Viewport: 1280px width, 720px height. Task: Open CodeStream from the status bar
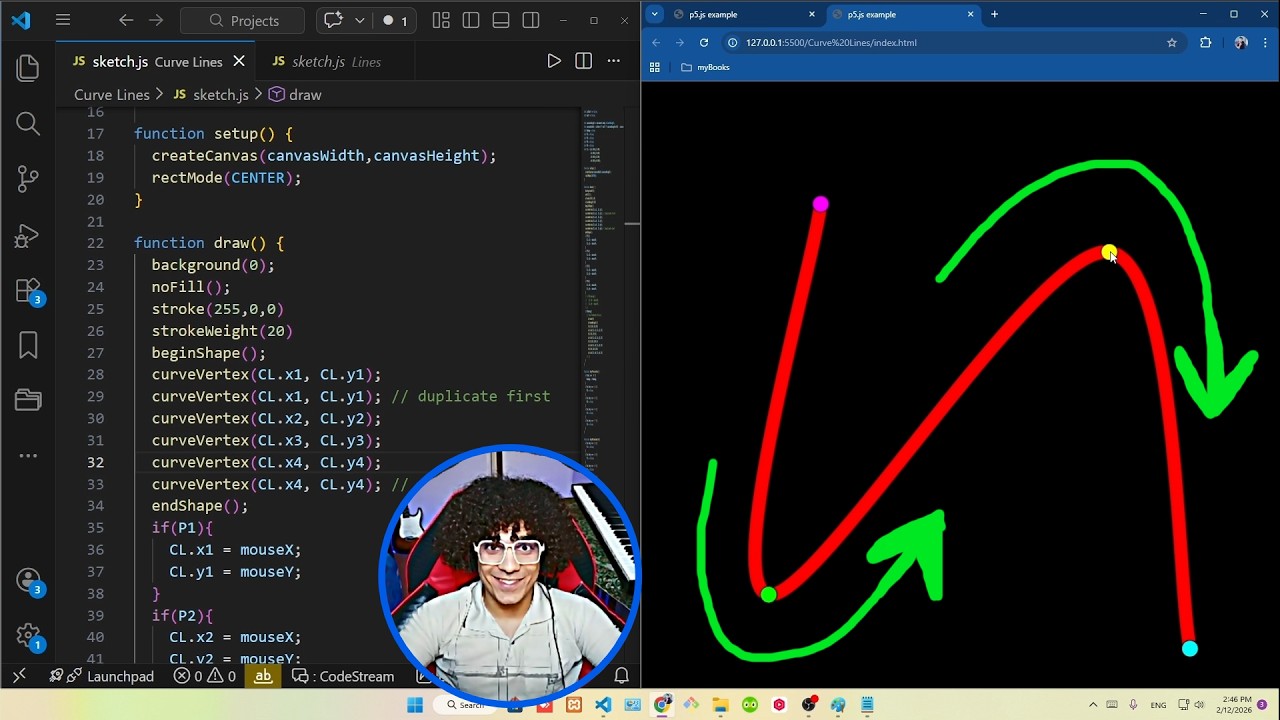coord(344,676)
